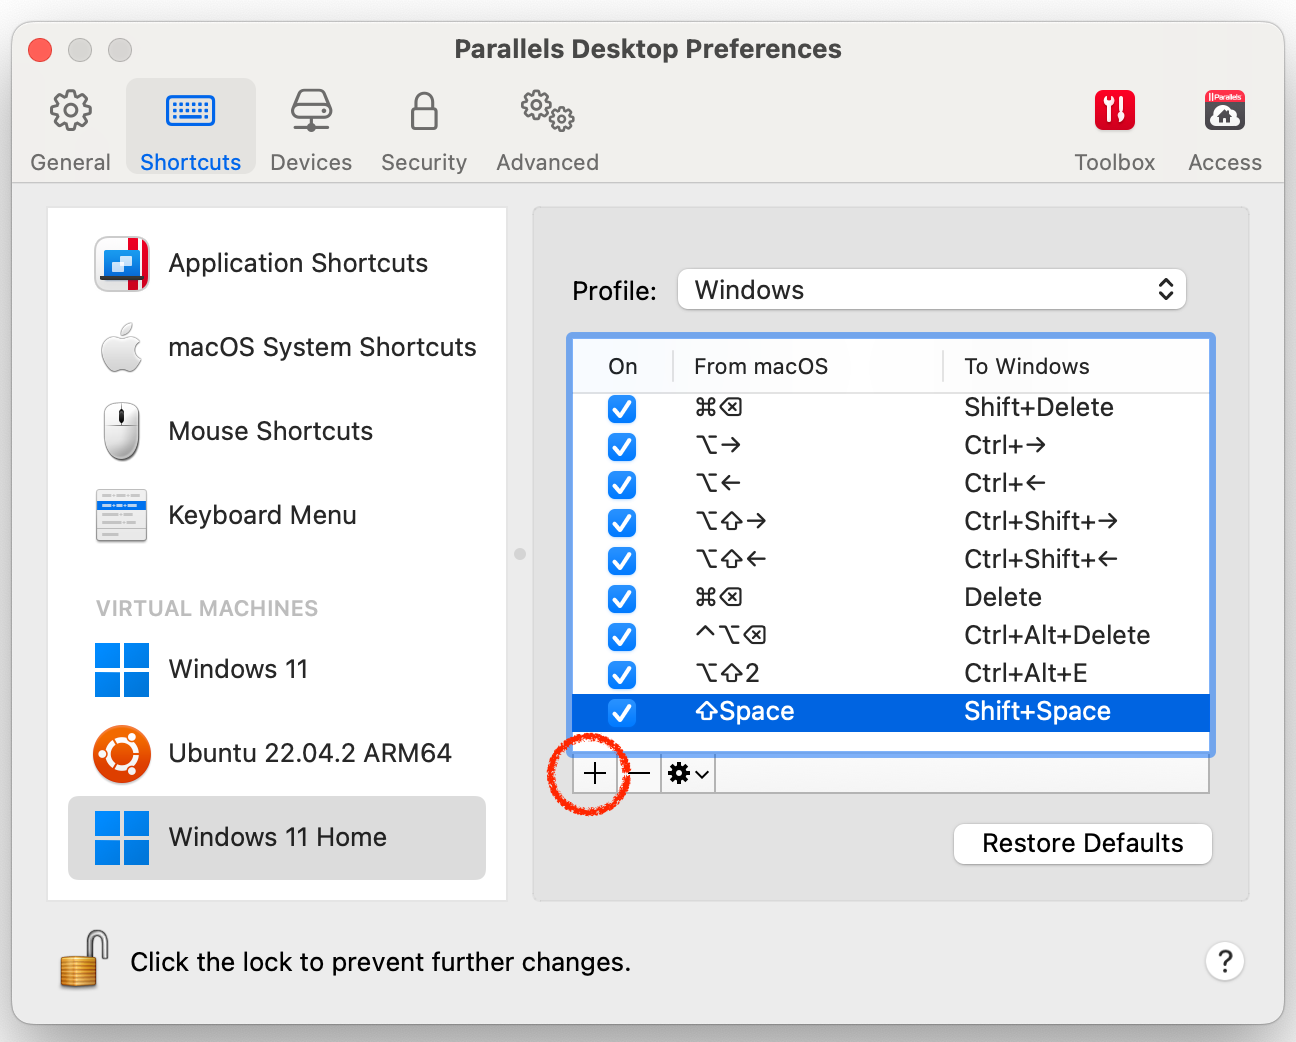
Task: Select the Keyboard Menu item
Action: [x=277, y=515]
